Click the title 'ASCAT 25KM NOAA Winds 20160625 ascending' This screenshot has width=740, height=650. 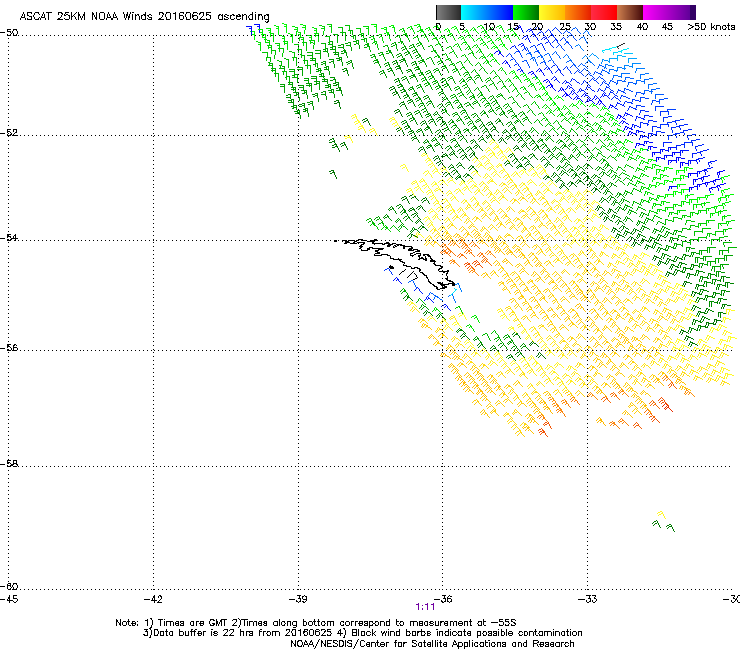[144, 17]
